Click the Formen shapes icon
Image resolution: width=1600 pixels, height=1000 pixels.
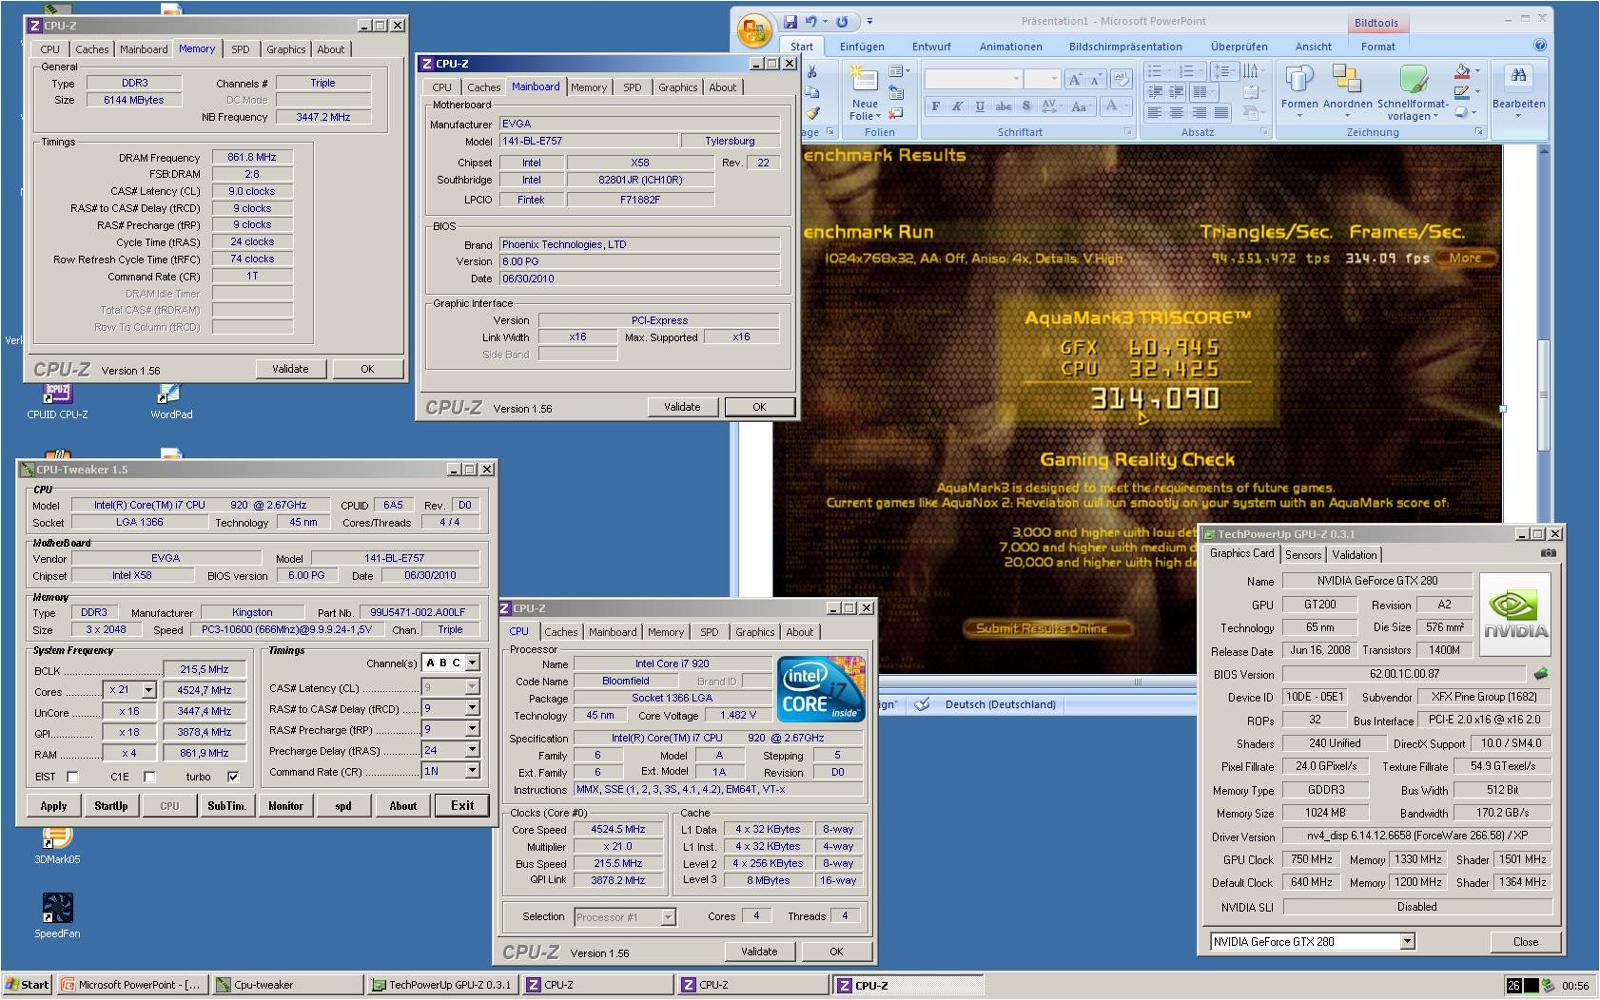(1299, 79)
